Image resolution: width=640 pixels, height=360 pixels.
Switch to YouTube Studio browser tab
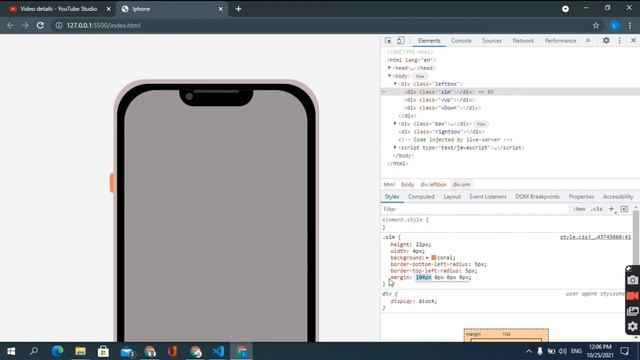(58, 9)
